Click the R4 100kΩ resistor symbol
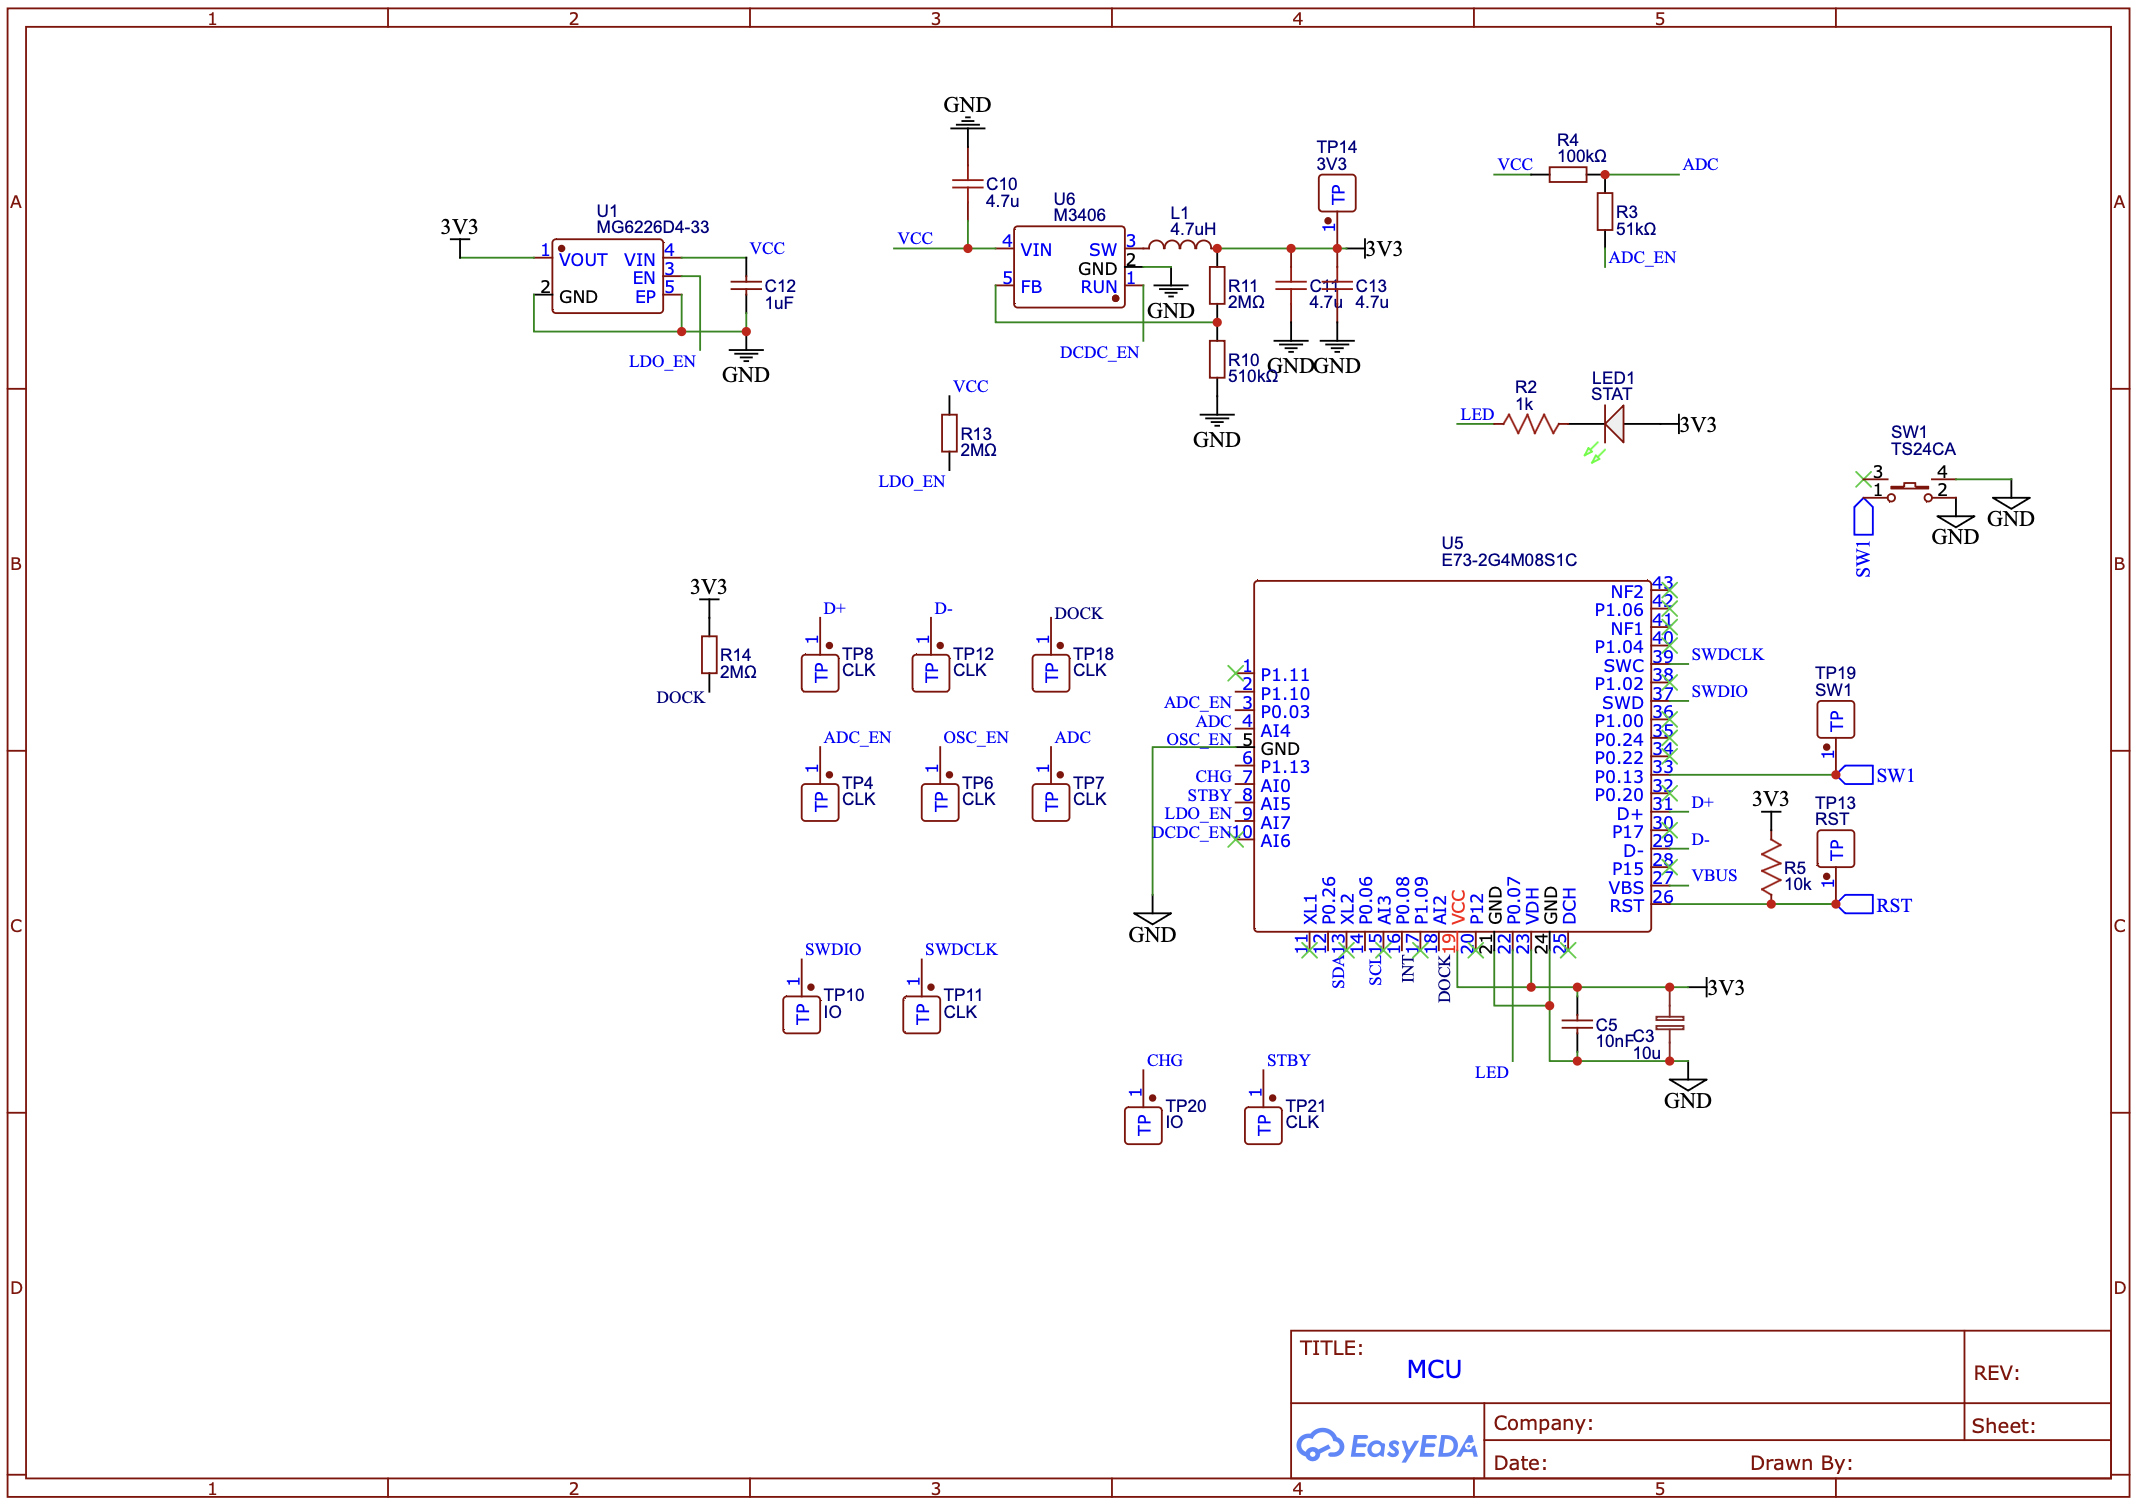The image size is (2142, 1508). [1567, 175]
